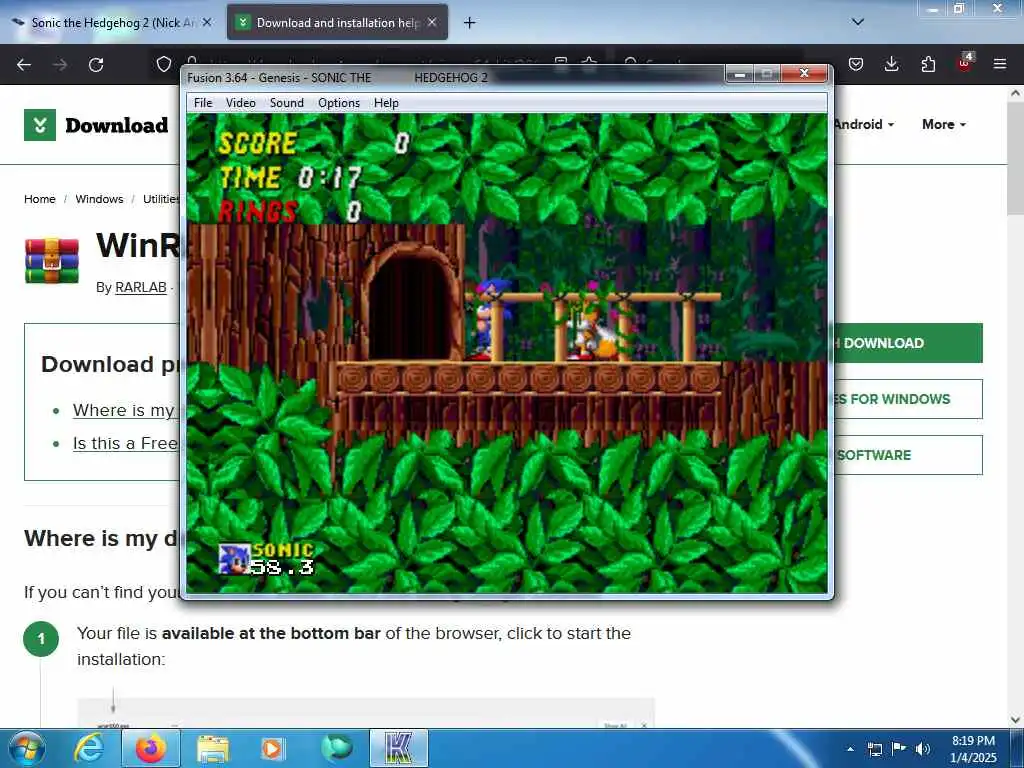
Task: Switch to Firefox in the taskbar
Action: [x=151, y=748]
